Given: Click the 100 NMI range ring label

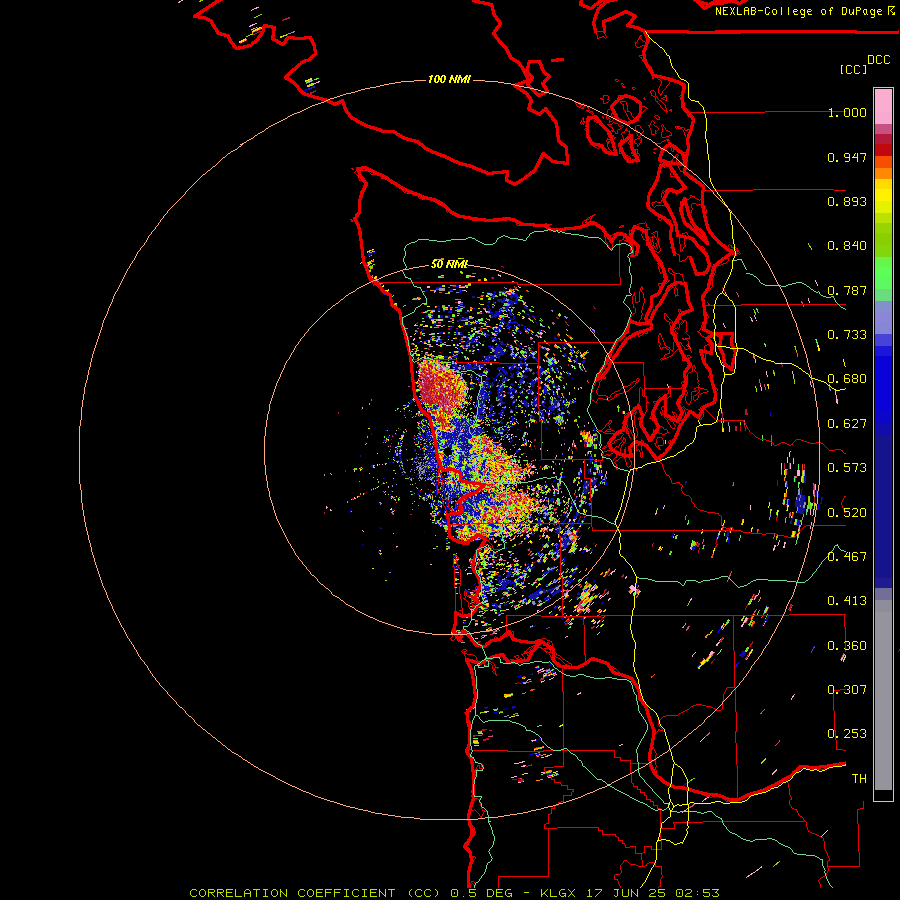Looking at the screenshot, I should [449, 79].
